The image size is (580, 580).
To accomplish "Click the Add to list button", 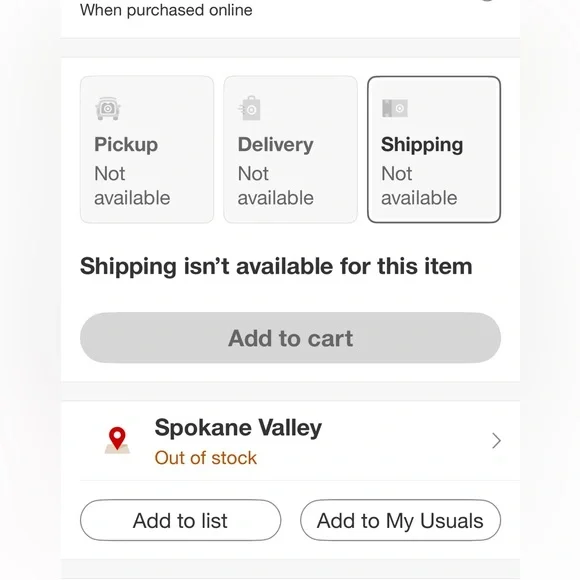I will (180, 520).
